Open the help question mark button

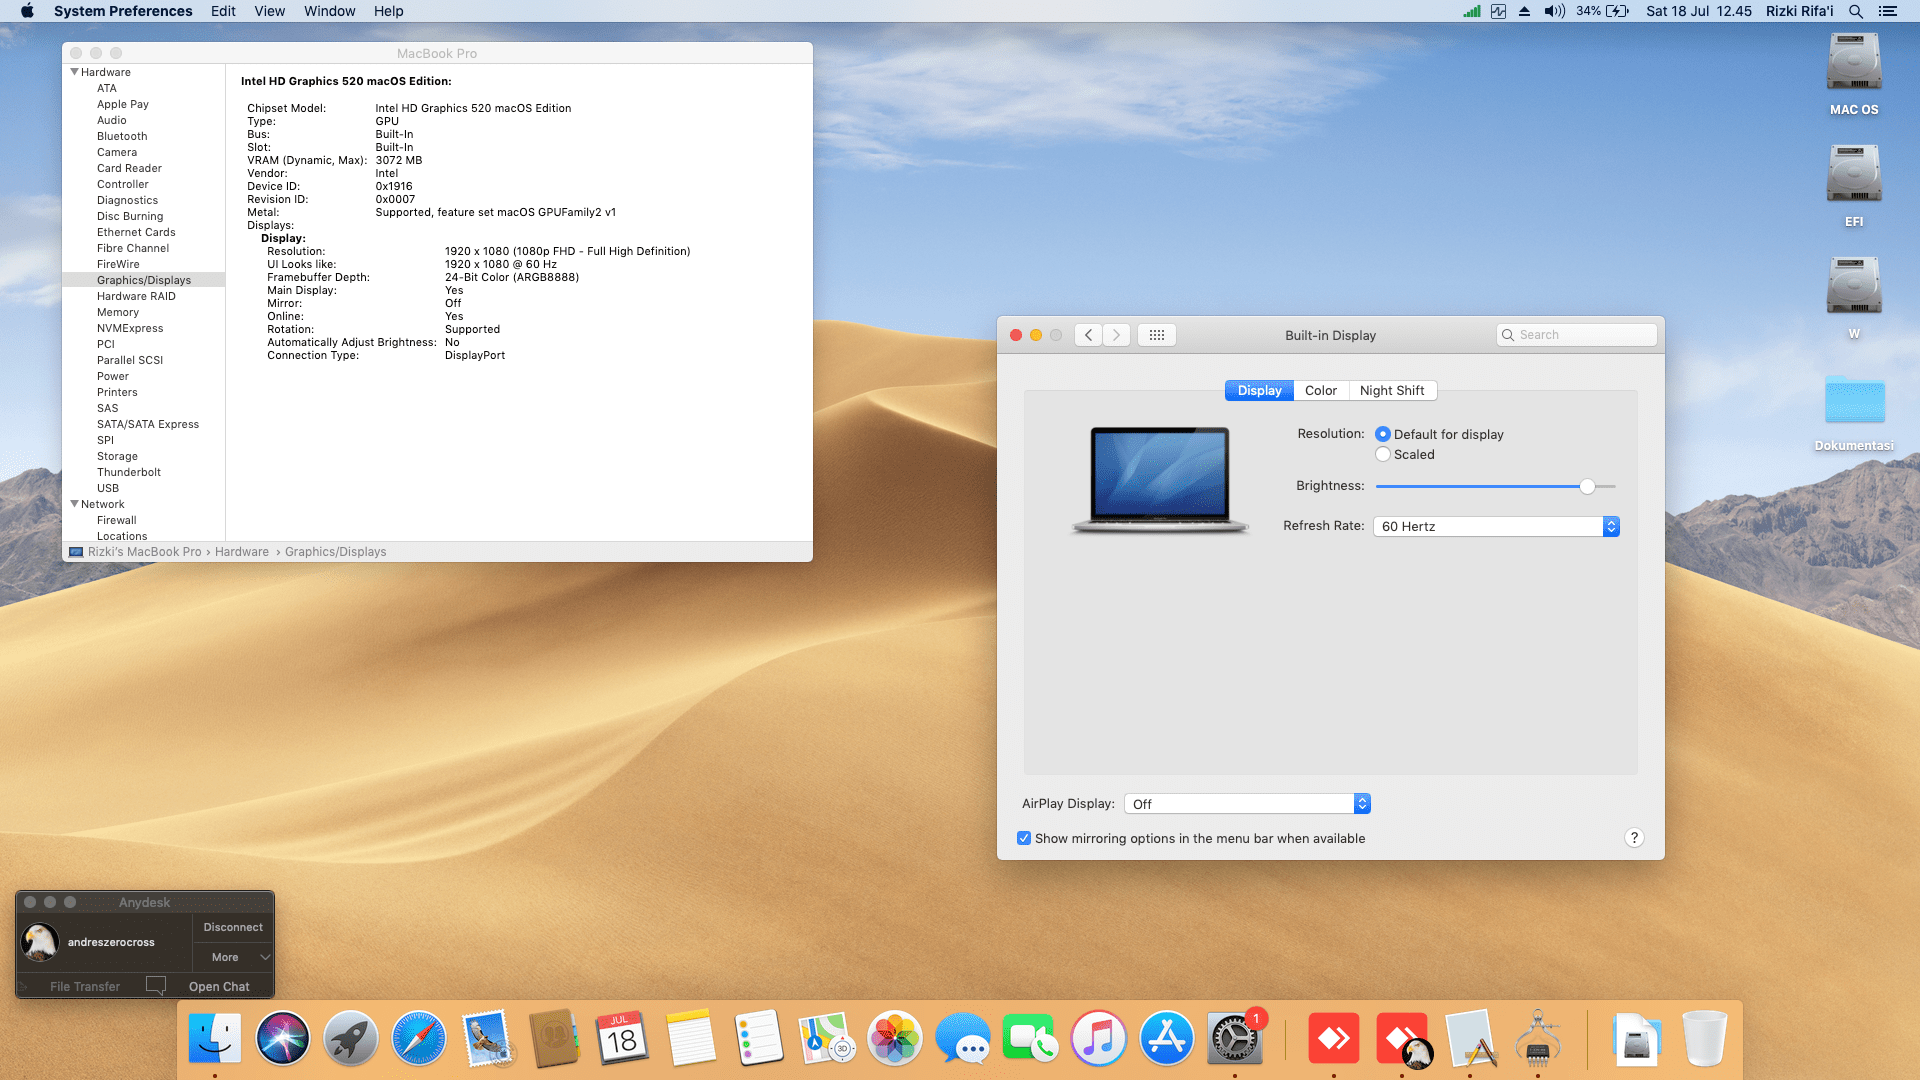[x=1634, y=838]
